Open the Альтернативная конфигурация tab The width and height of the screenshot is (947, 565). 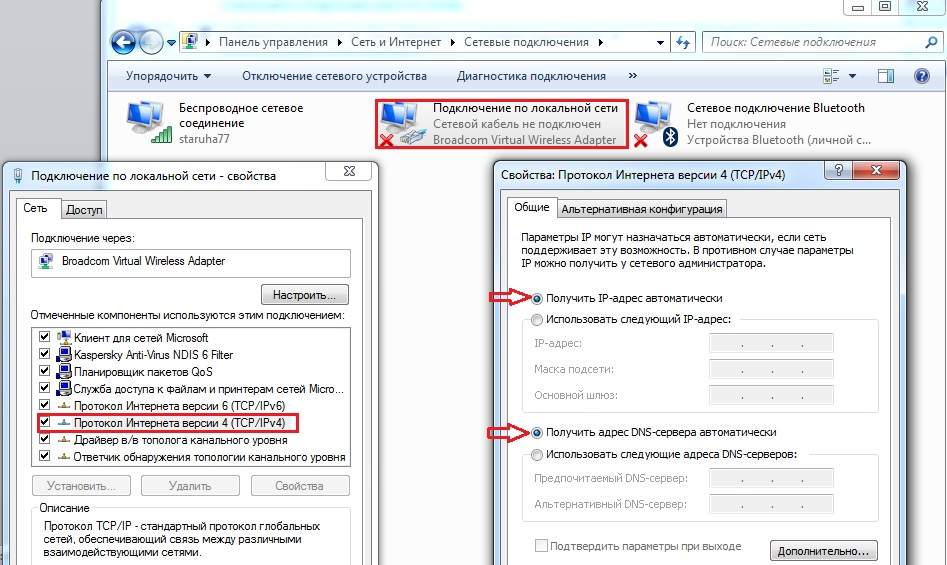pos(641,209)
